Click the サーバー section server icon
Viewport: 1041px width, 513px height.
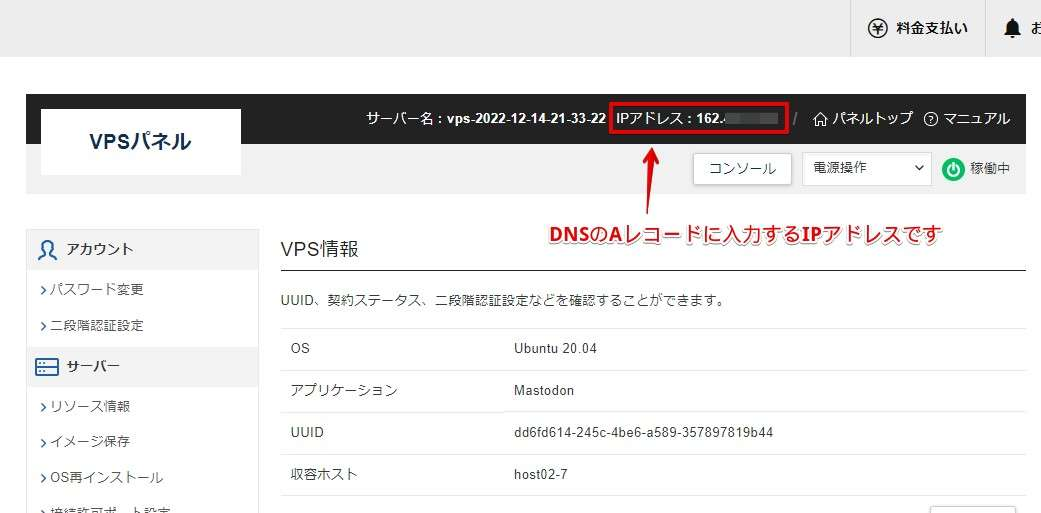point(46,367)
